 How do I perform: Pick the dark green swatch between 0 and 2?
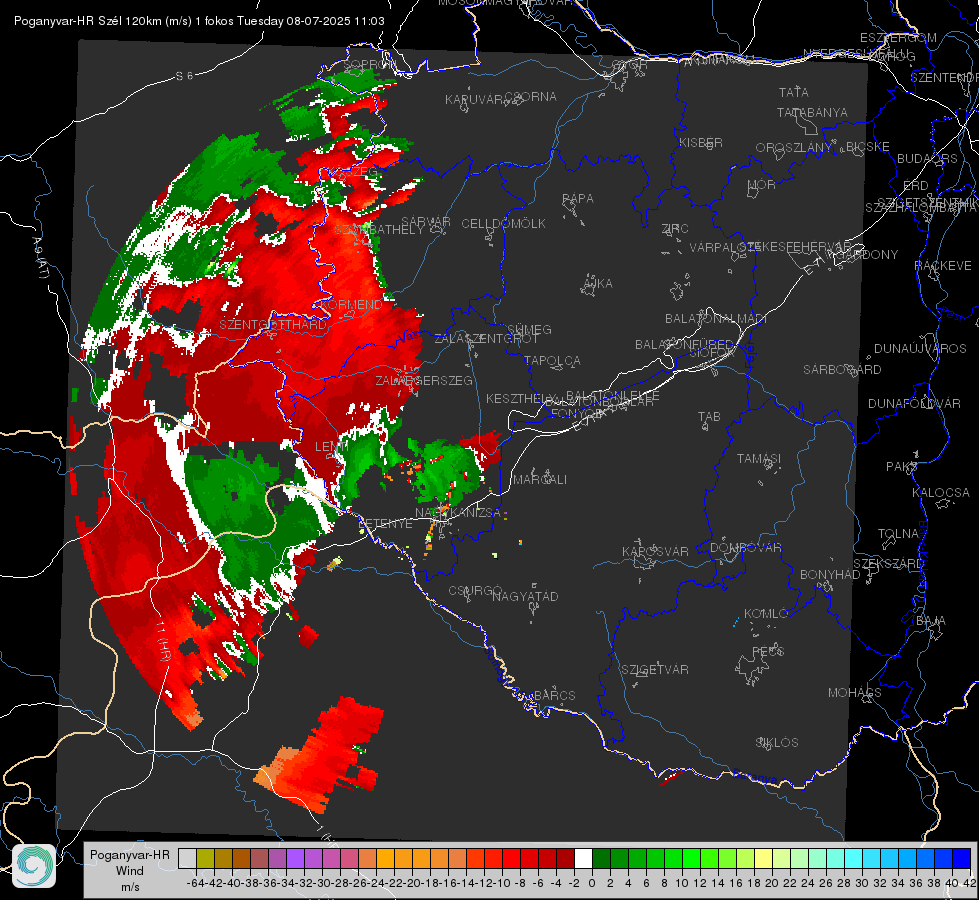point(601,858)
